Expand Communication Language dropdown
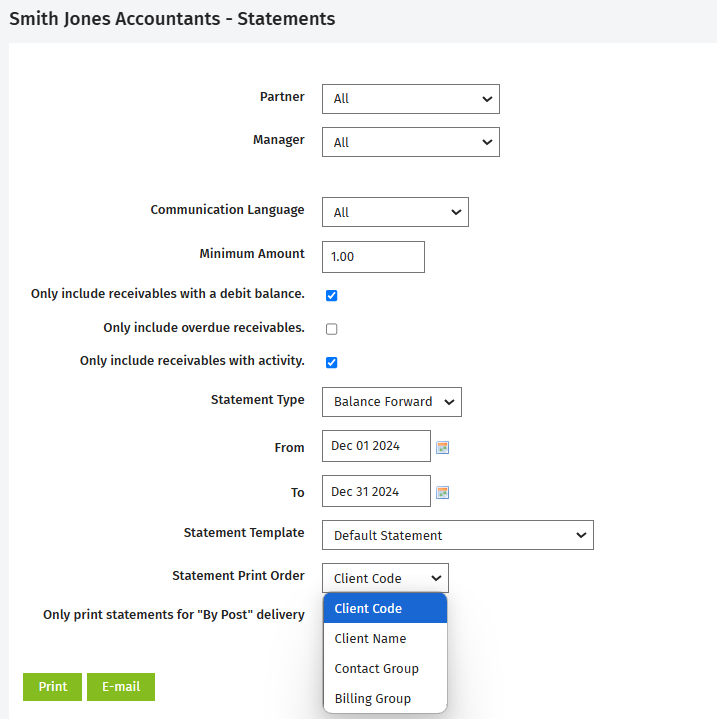This screenshot has height=719, width=717. tap(395, 212)
